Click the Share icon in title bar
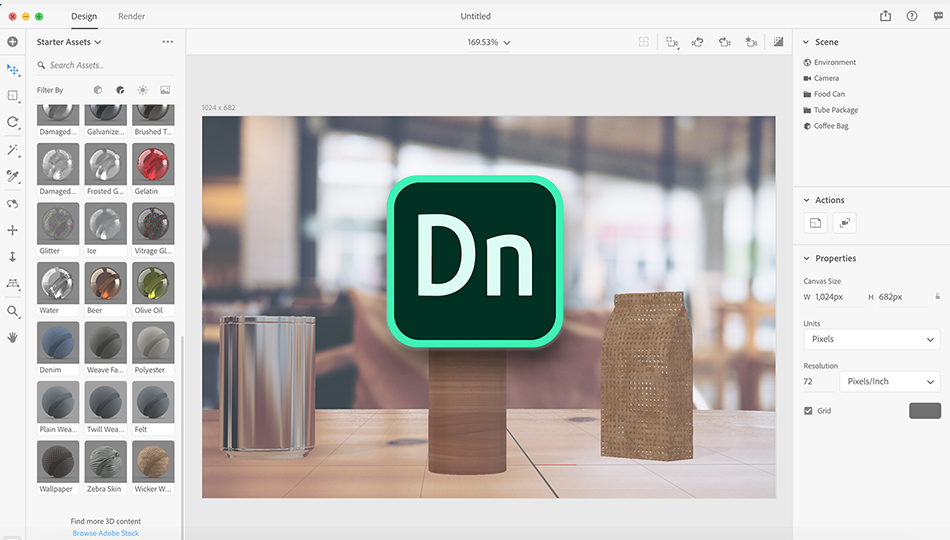Image resolution: width=950 pixels, height=540 pixels. click(x=886, y=16)
